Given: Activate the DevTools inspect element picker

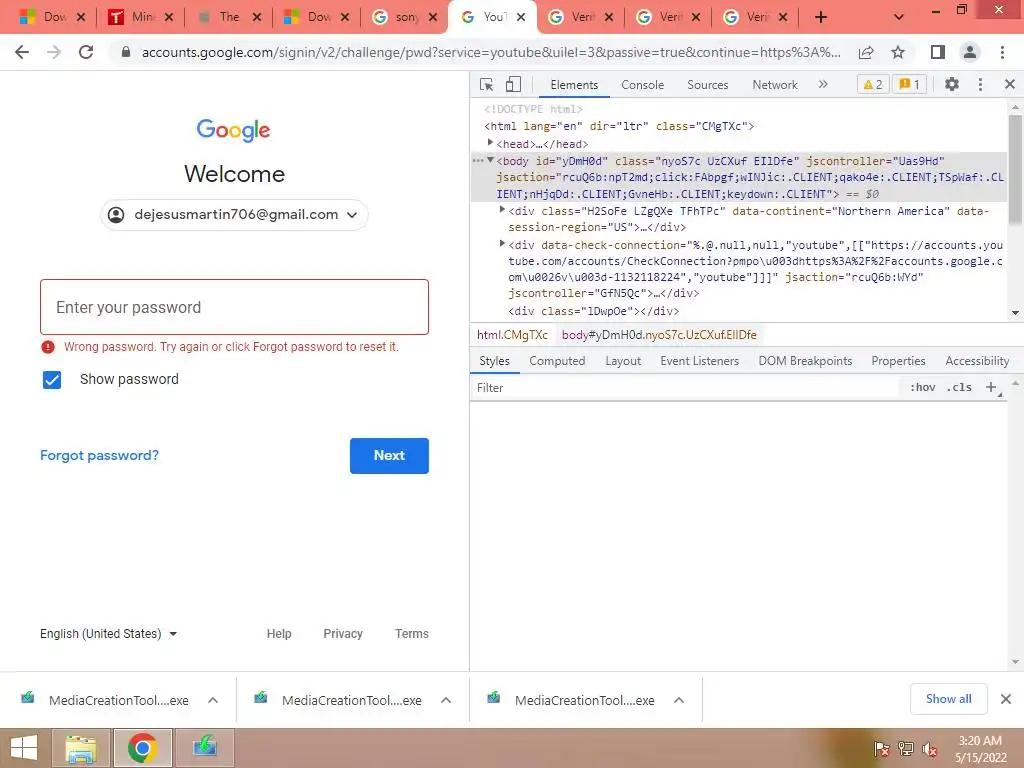Looking at the screenshot, I should (487, 84).
